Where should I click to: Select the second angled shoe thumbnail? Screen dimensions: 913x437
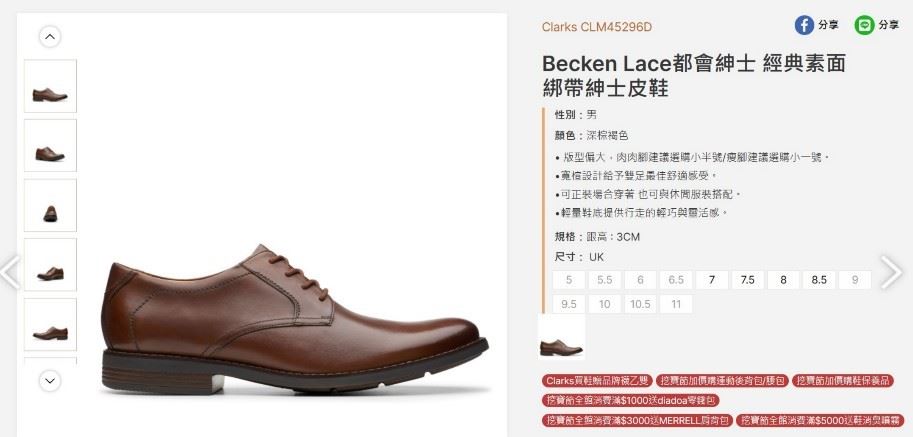50,145
